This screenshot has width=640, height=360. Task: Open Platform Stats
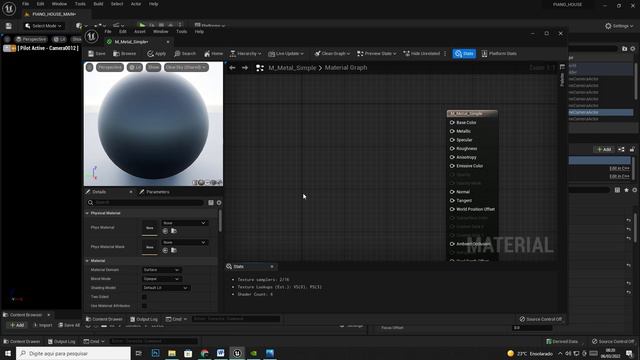pos(499,53)
